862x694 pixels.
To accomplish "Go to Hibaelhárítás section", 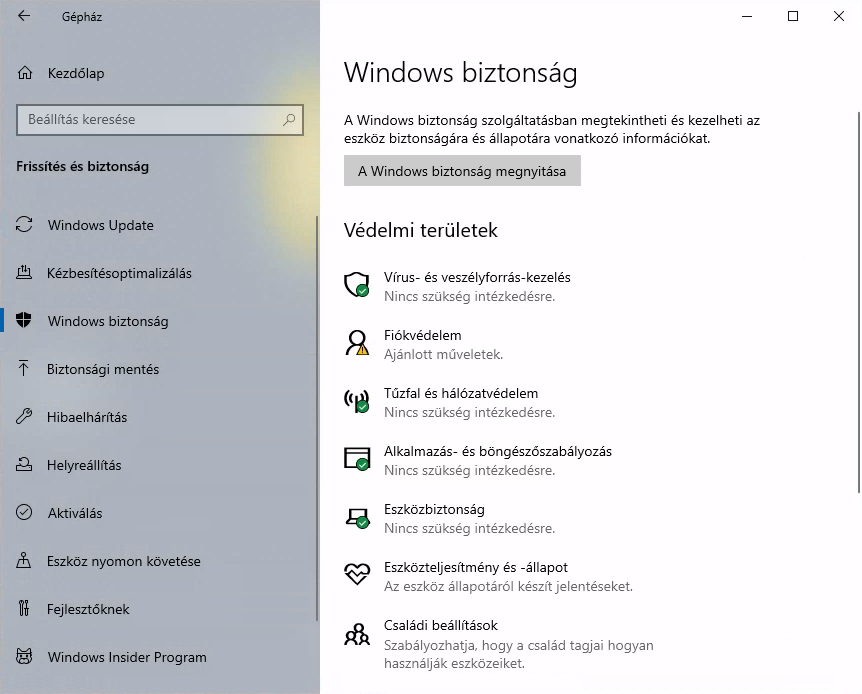I will coord(158,417).
